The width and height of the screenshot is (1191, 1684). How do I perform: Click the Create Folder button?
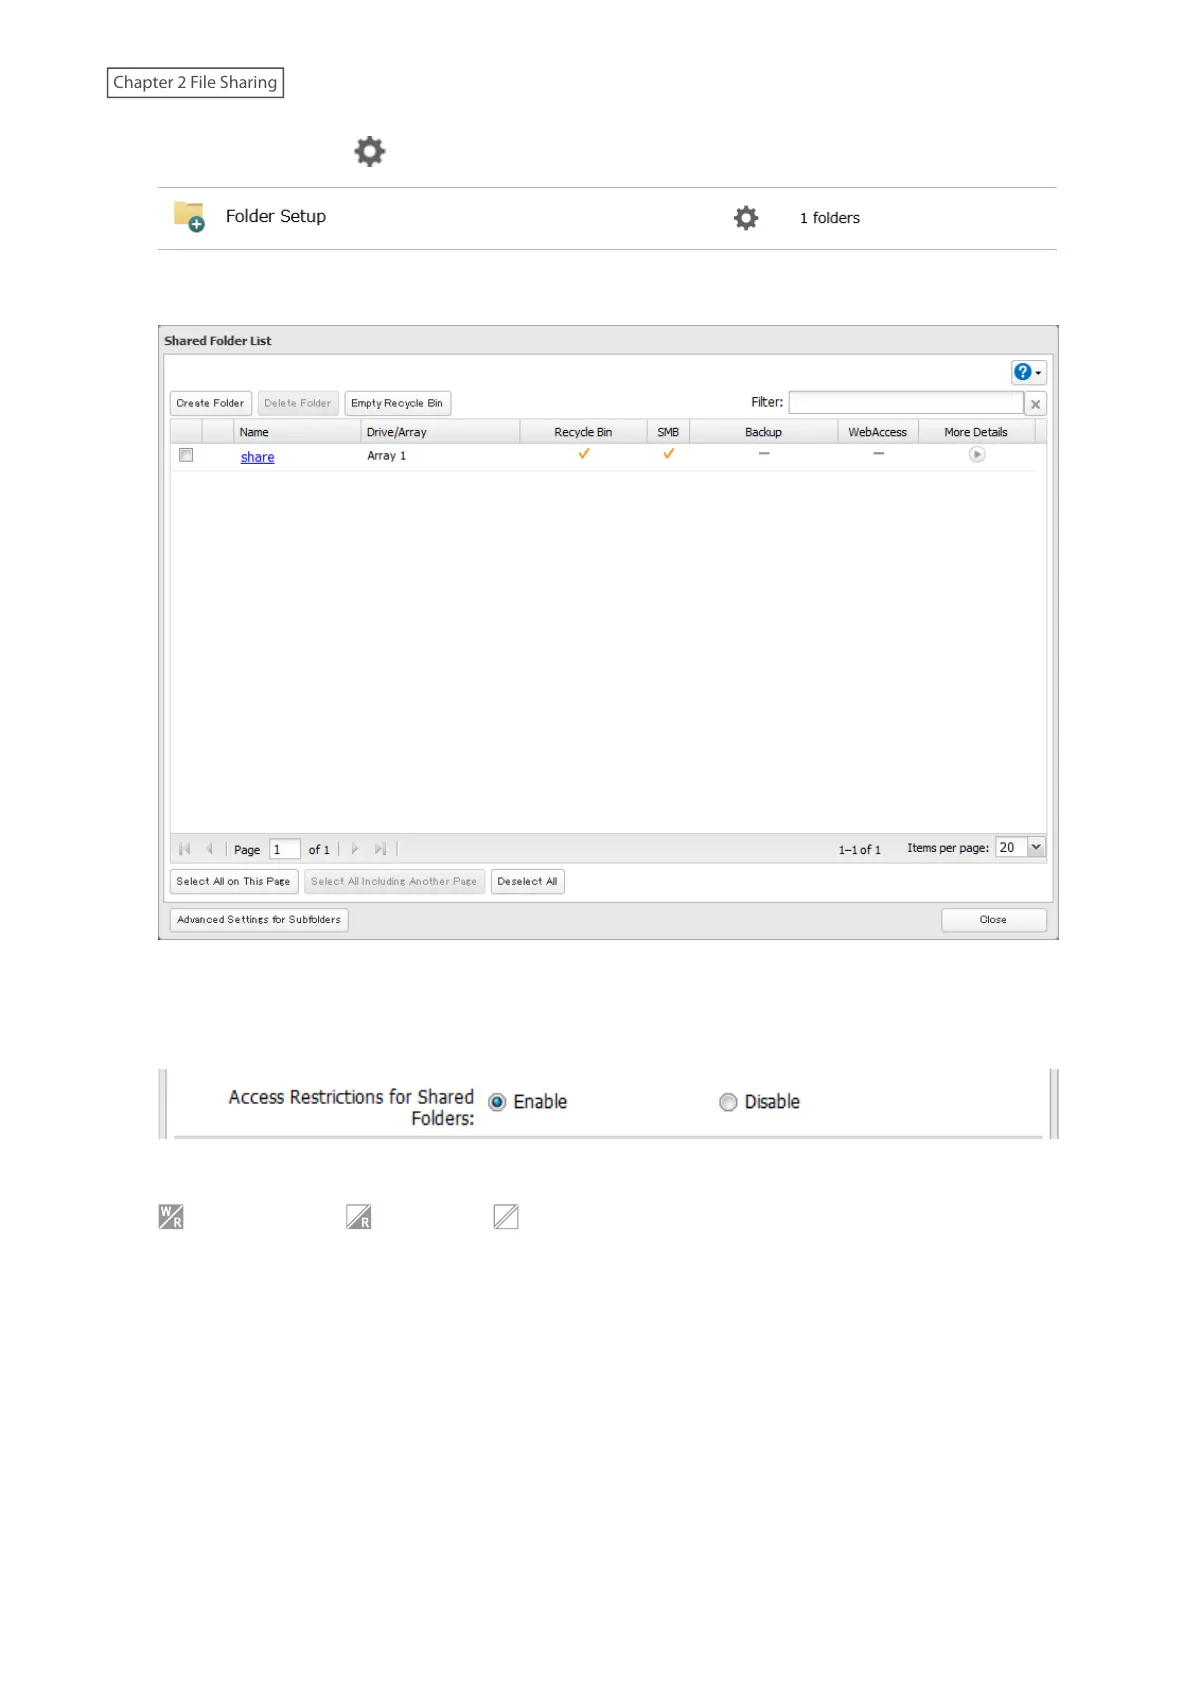[210, 403]
